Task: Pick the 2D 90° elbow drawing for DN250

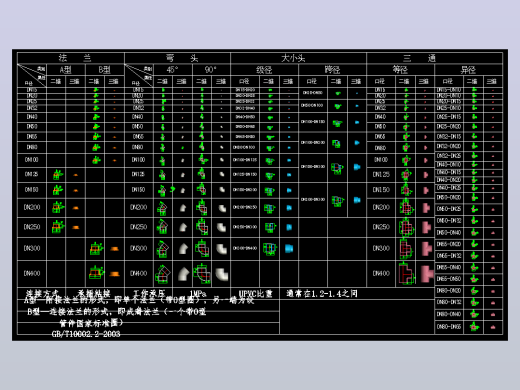Action: click(x=202, y=227)
